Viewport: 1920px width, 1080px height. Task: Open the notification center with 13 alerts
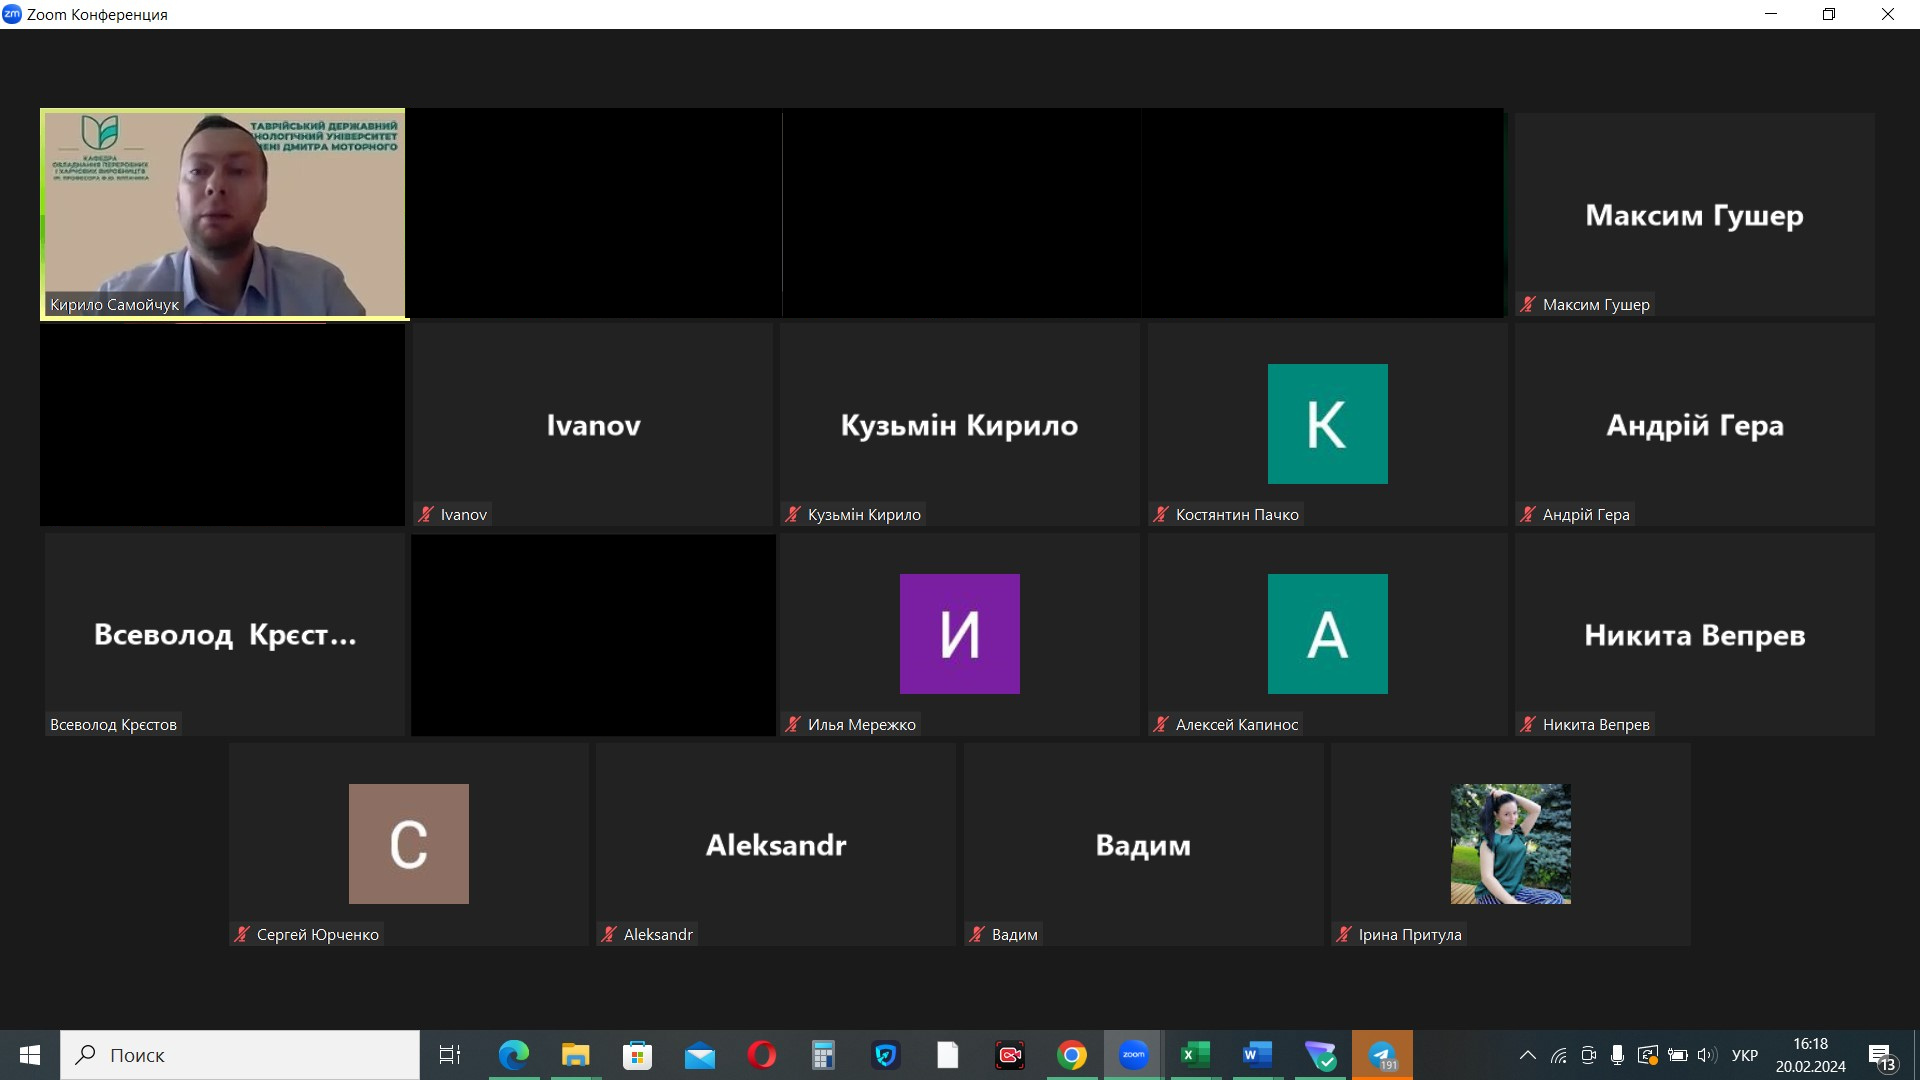click(x=1881, y=1056)
